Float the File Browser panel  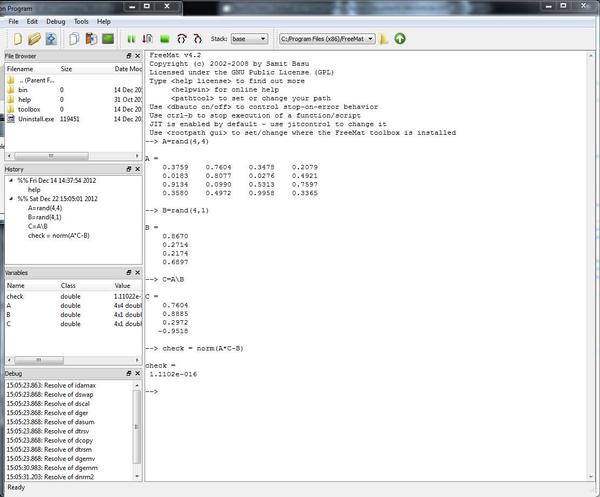click(129, 56)
